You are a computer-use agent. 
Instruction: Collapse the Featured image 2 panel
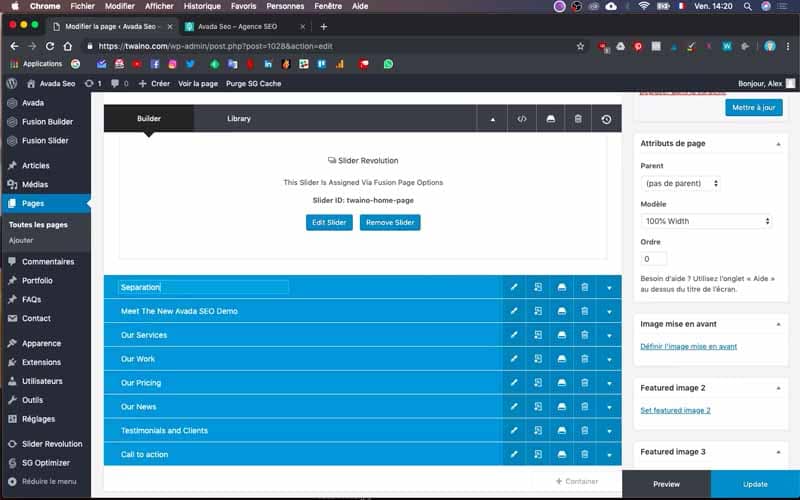[x=778, y=388]
